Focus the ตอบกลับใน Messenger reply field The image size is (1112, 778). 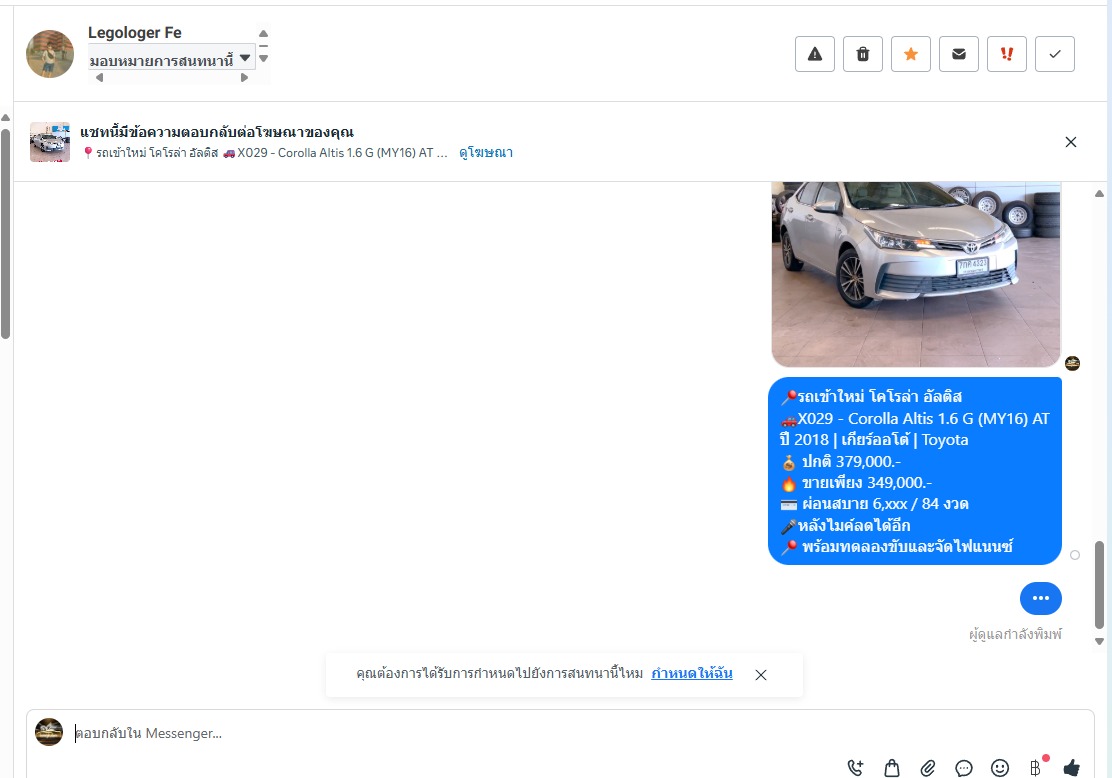click(560, 733)
